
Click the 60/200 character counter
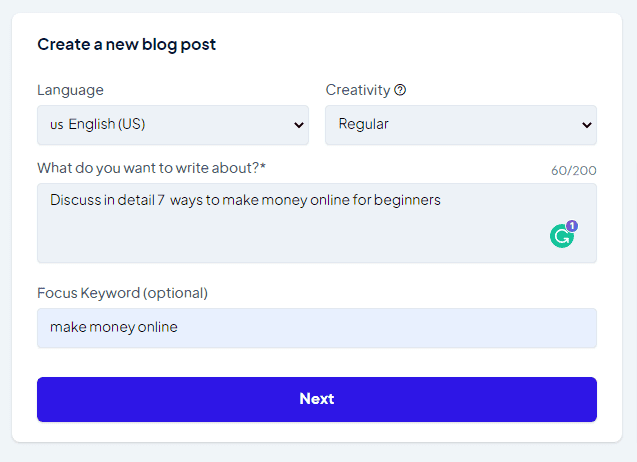[574, 170]
